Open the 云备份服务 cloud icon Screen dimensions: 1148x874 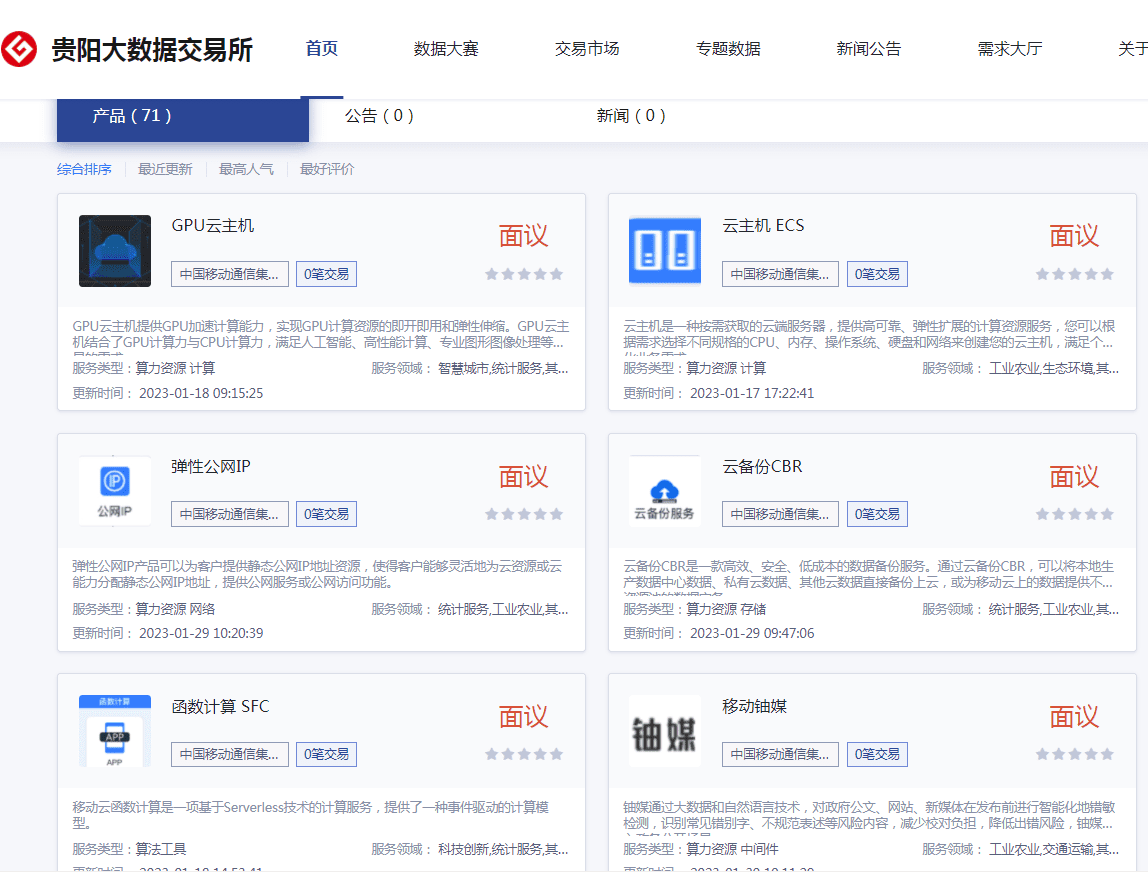click(x=665, y=491)
